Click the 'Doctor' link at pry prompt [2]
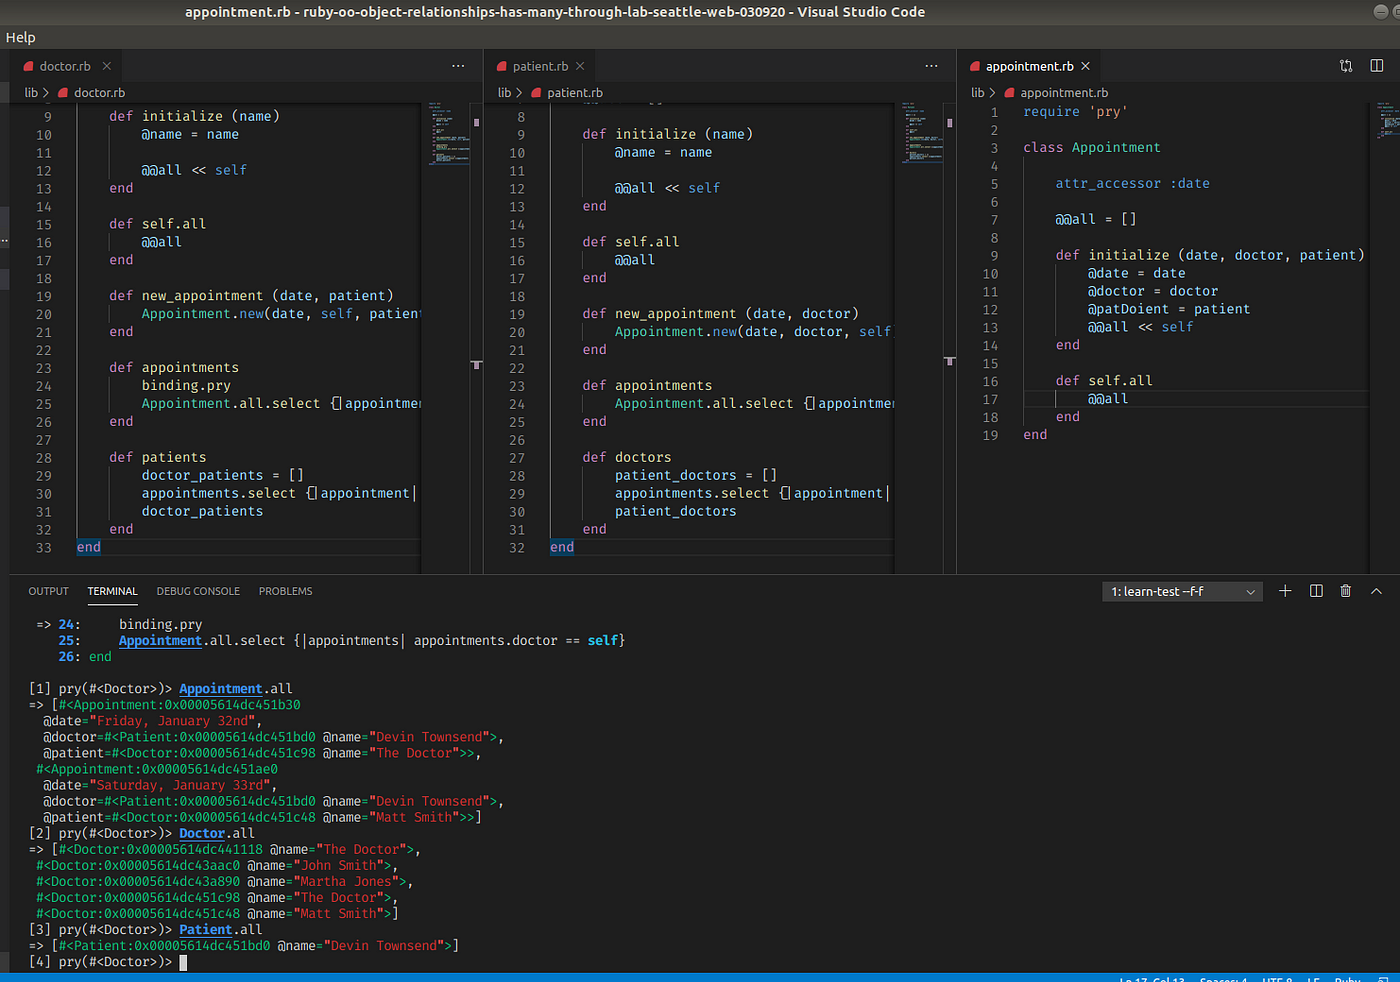This screenshot has width=1400, height=982. 202,833
